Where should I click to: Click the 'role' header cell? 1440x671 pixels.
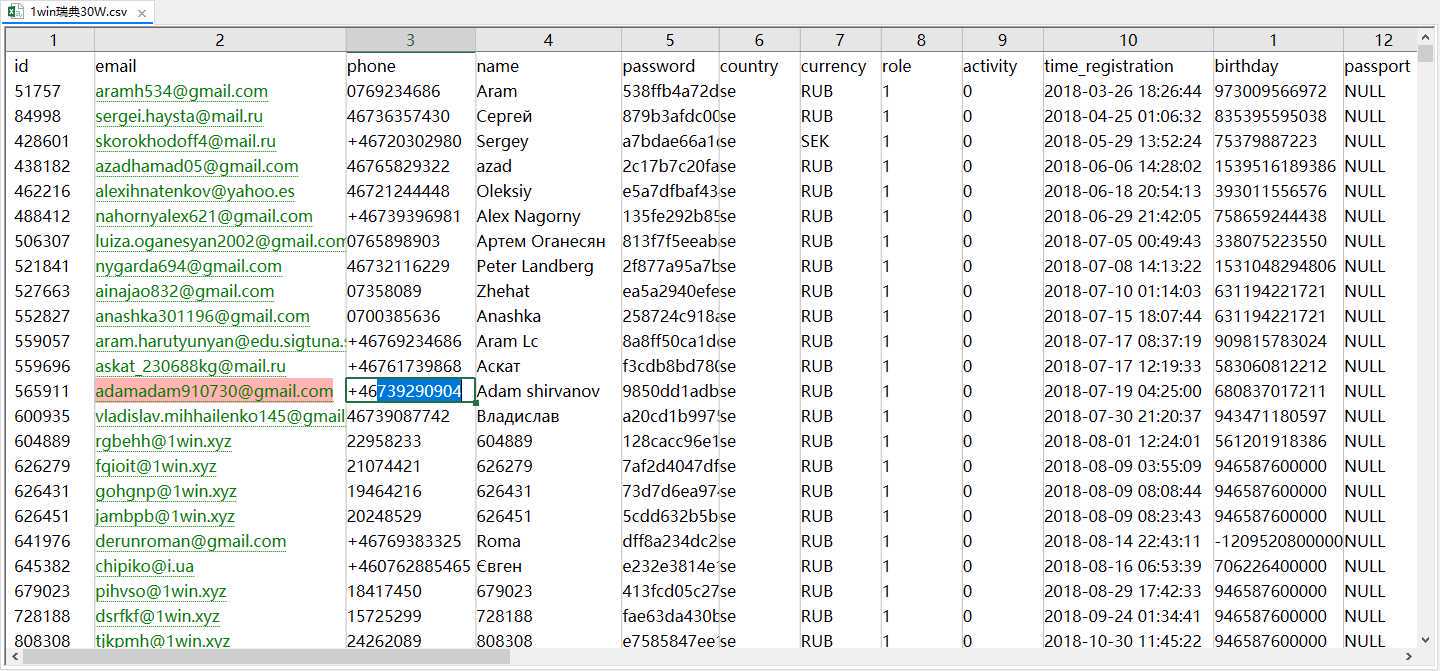[x=921, y=66]
